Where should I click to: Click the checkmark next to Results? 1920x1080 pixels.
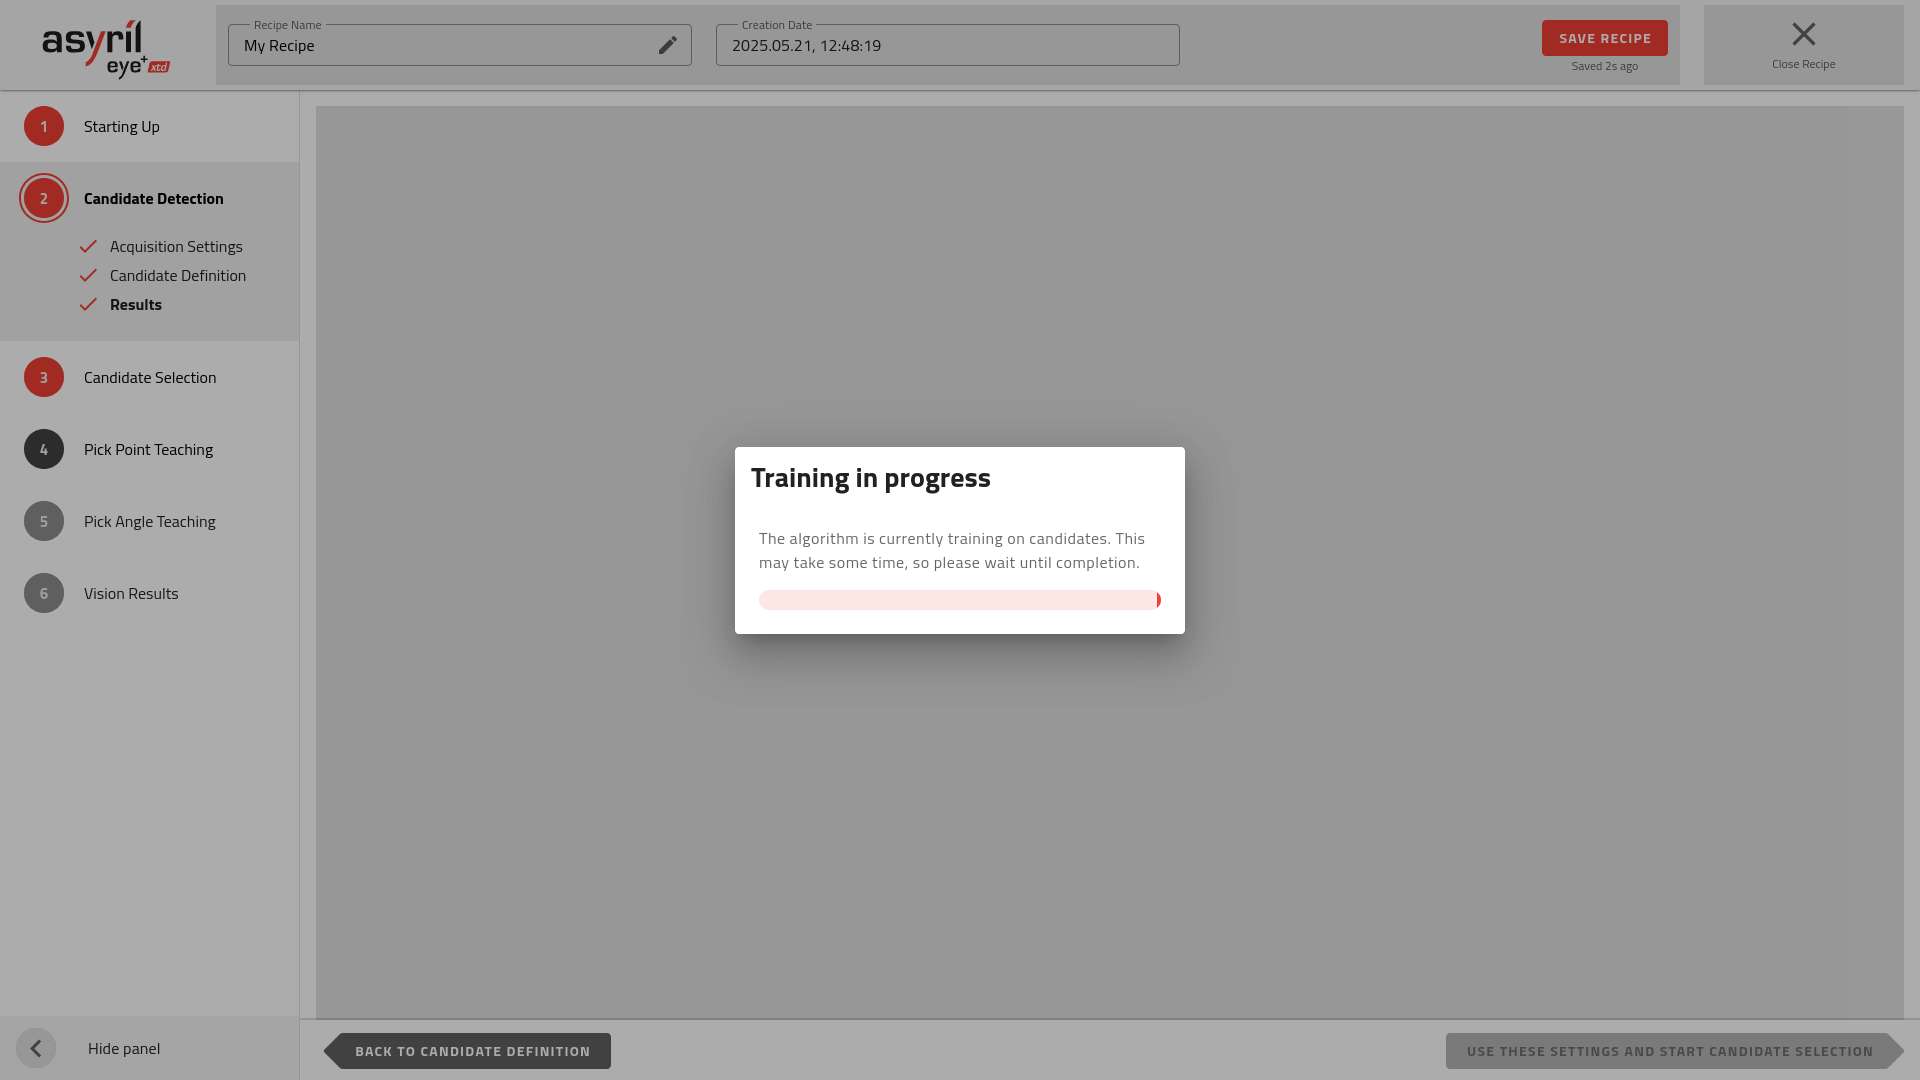tap(88, 304)
